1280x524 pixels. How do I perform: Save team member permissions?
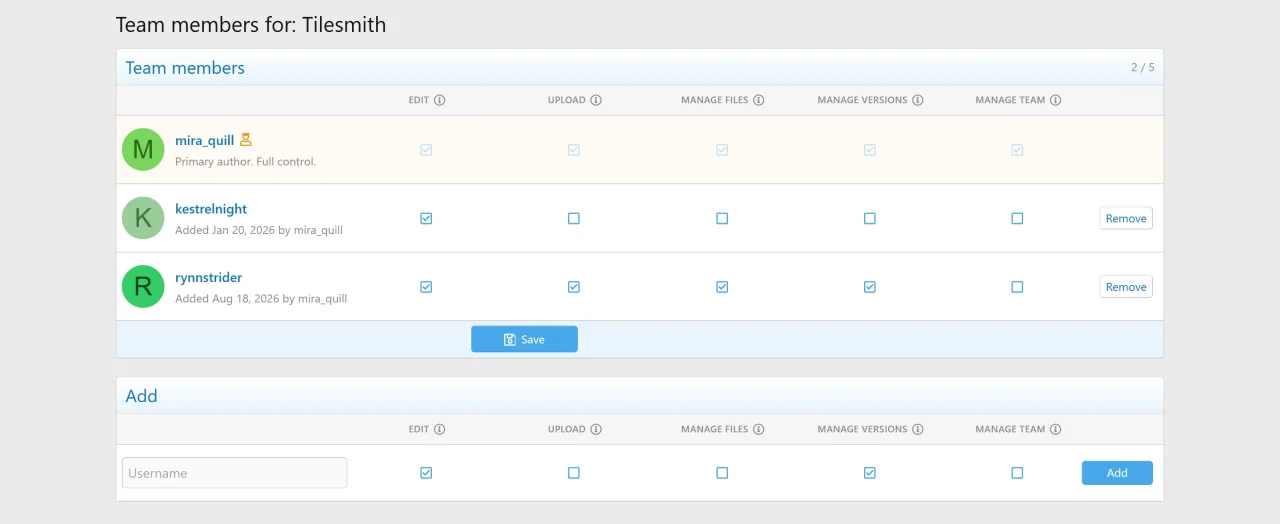coord(524,339)
